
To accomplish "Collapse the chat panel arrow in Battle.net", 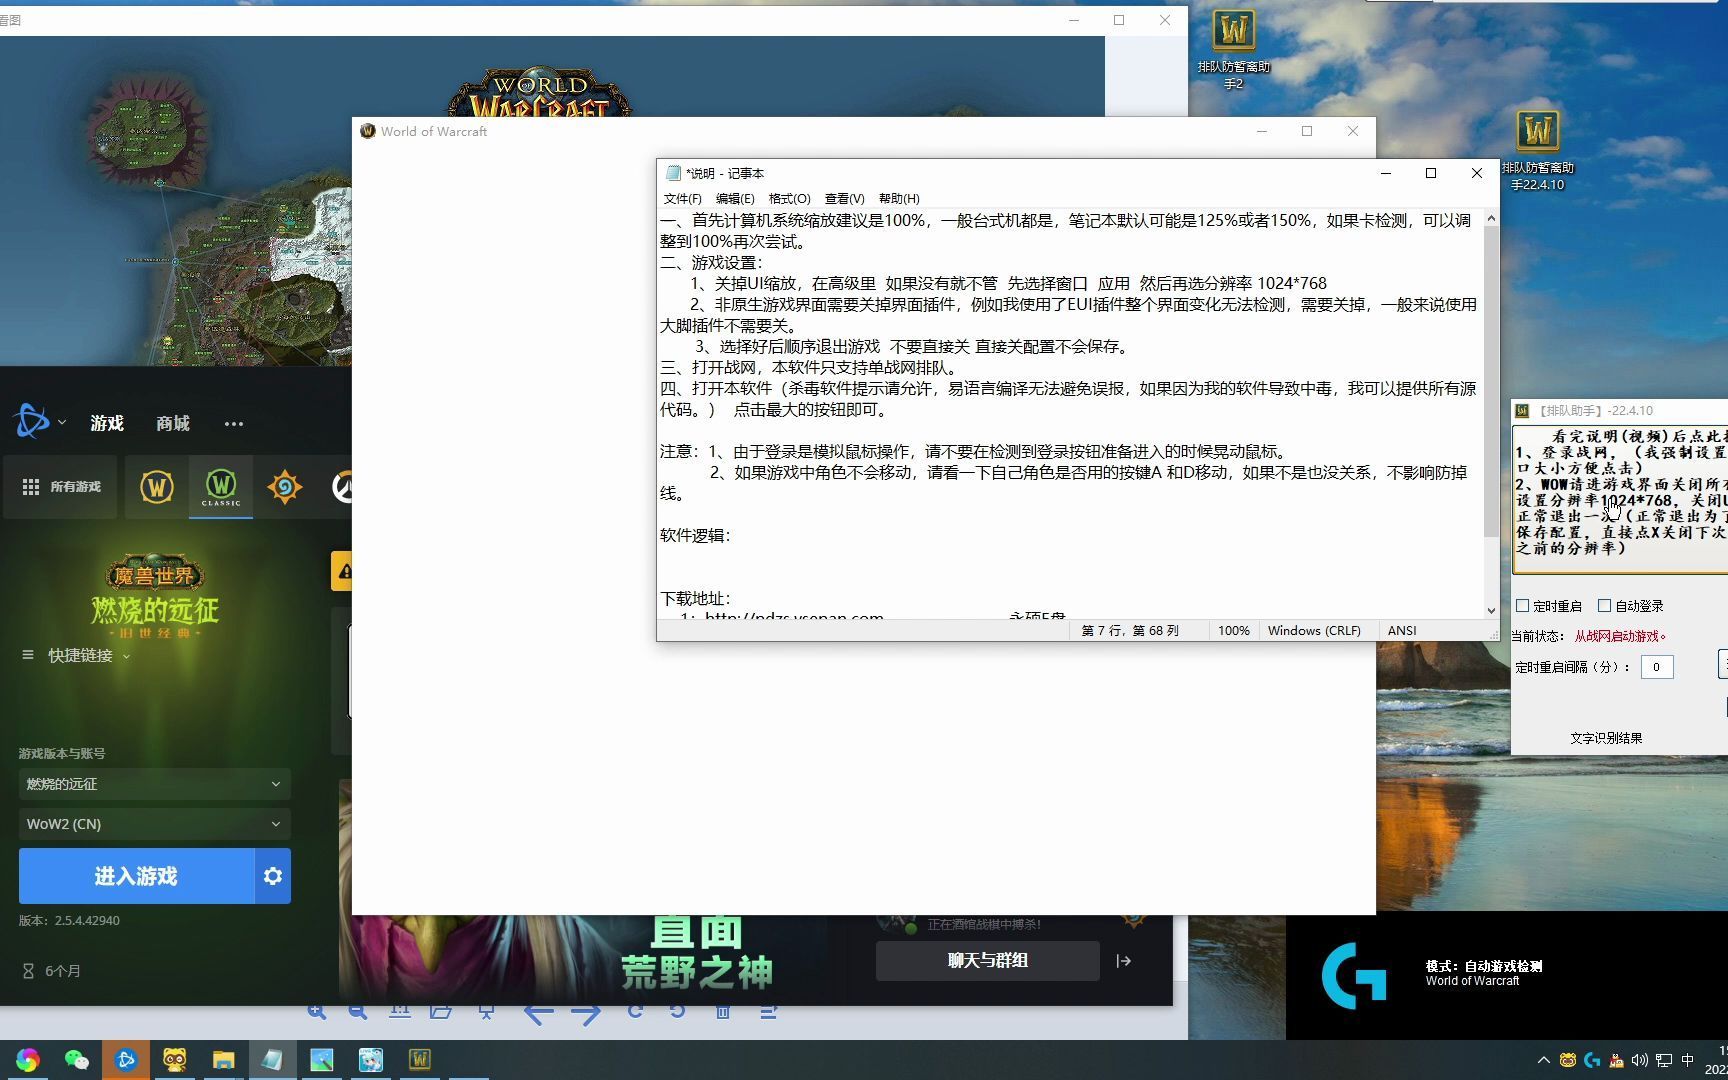I will pyautogui.click(x=1124, y=961).
